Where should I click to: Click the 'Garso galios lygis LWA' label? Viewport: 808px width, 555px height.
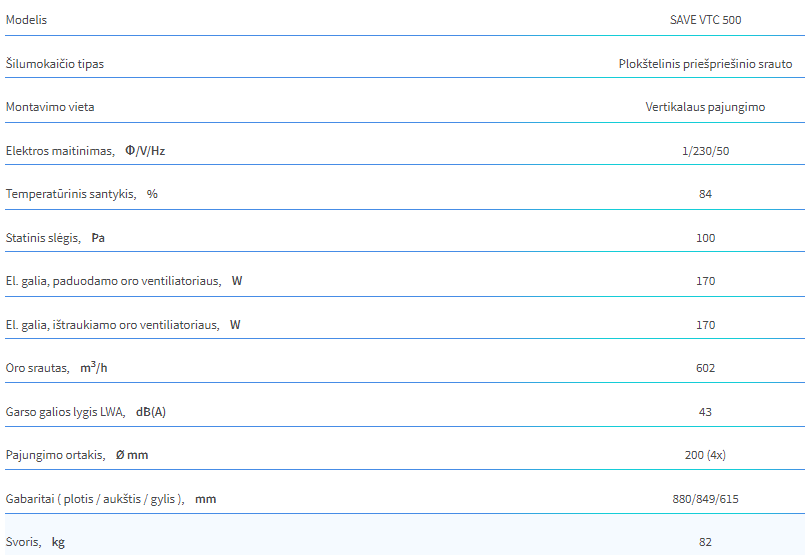click(65, 412)
